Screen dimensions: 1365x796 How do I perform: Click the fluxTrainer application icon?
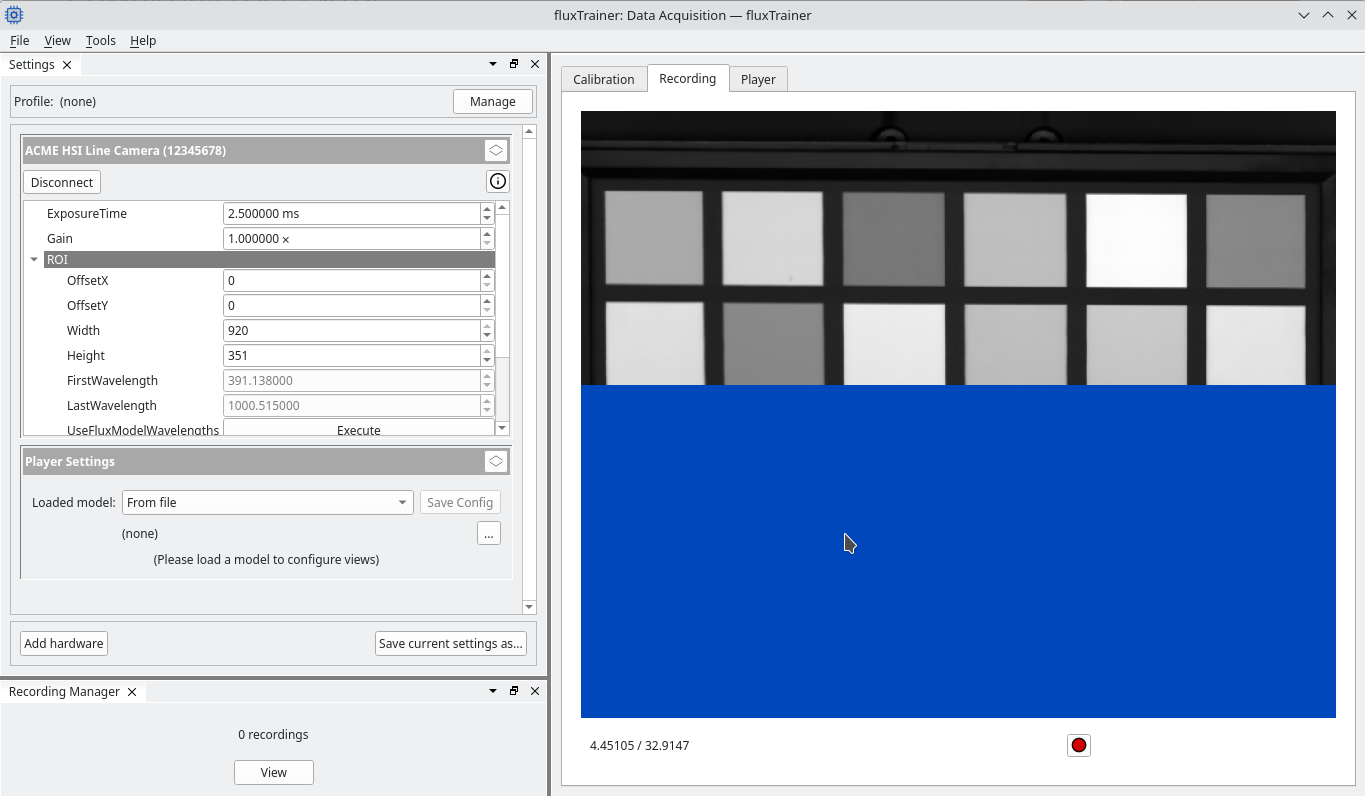pyautogui.click(x=14, y=15)
